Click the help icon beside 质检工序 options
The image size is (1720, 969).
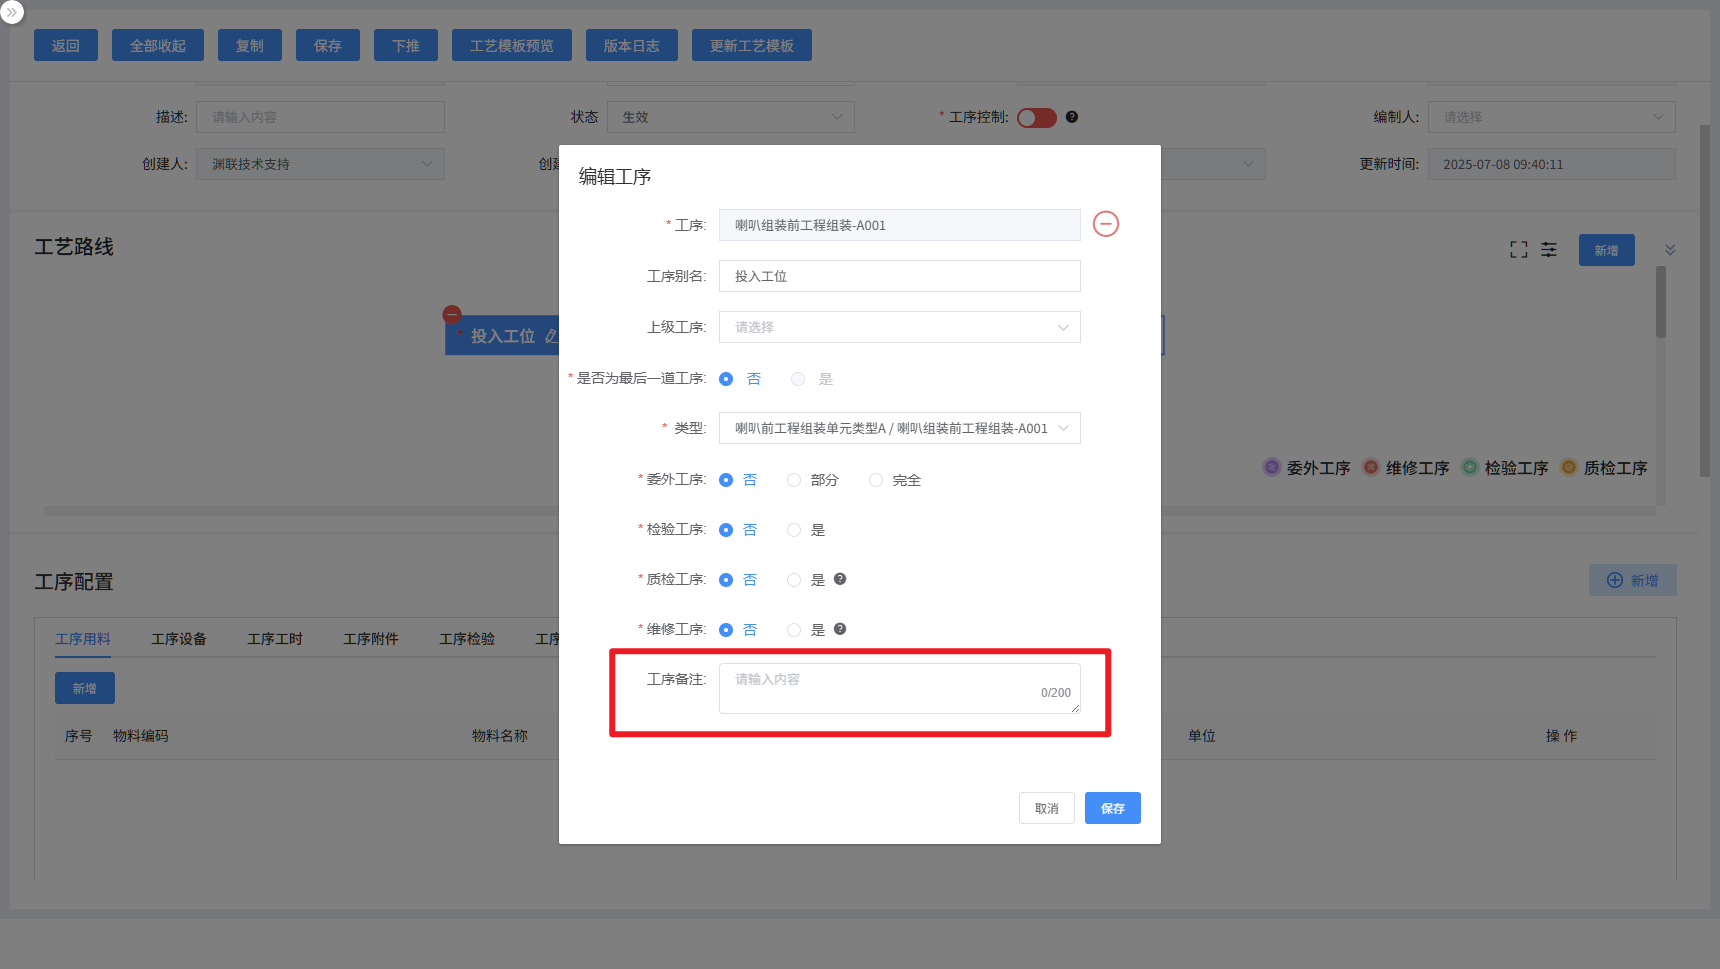pos(840,579)
